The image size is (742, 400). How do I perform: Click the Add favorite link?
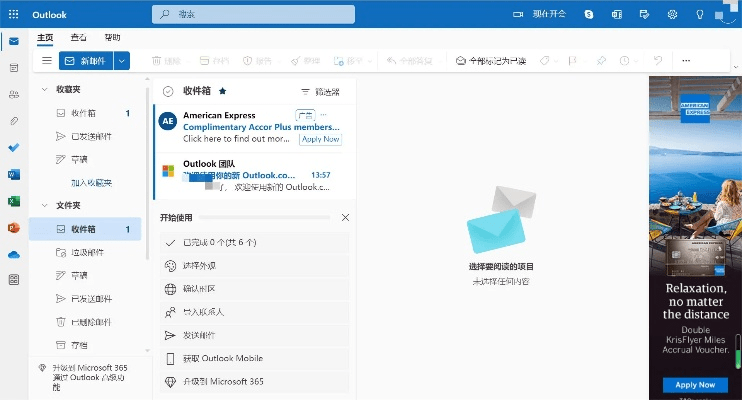(x=91, y=183)
